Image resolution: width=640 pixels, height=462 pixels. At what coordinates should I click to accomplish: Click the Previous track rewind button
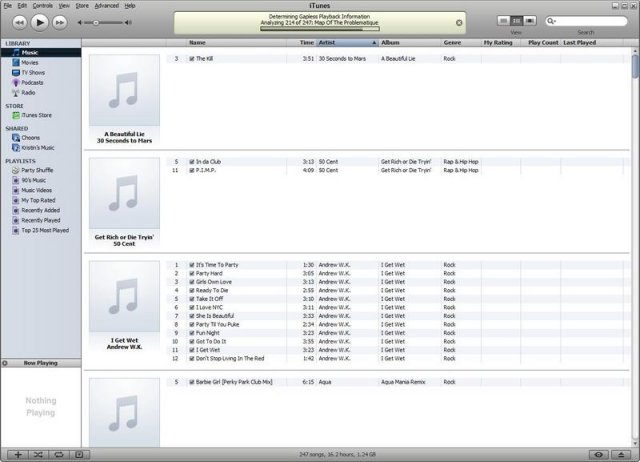19,22
